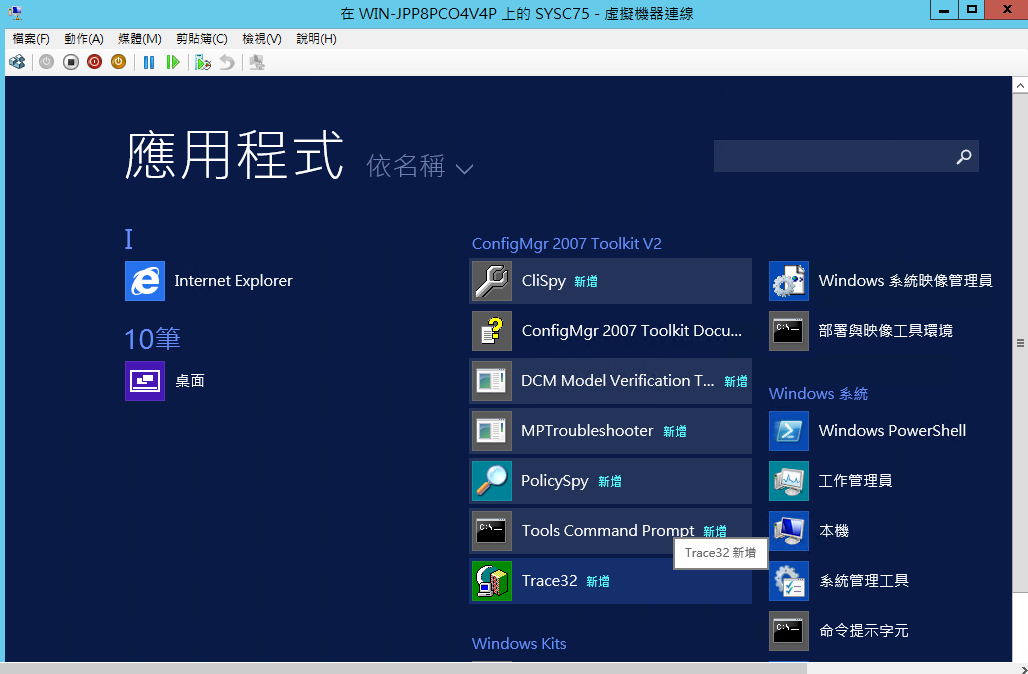Screen dimensions: 1028x674
Task: Click the letter I group header
Action: (x=128, y=239)
